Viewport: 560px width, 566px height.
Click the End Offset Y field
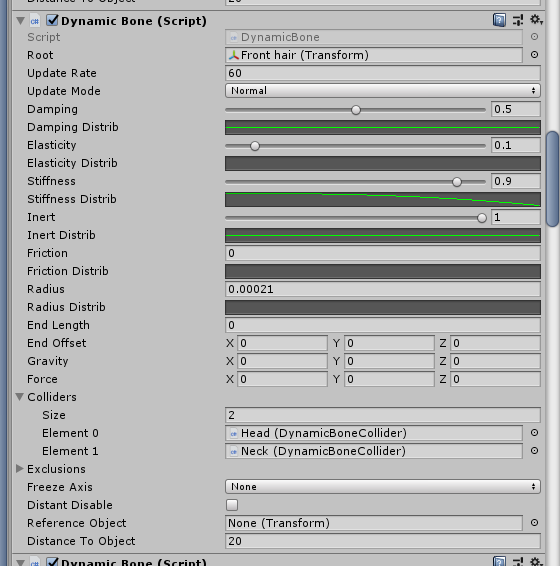pos(389,343)
